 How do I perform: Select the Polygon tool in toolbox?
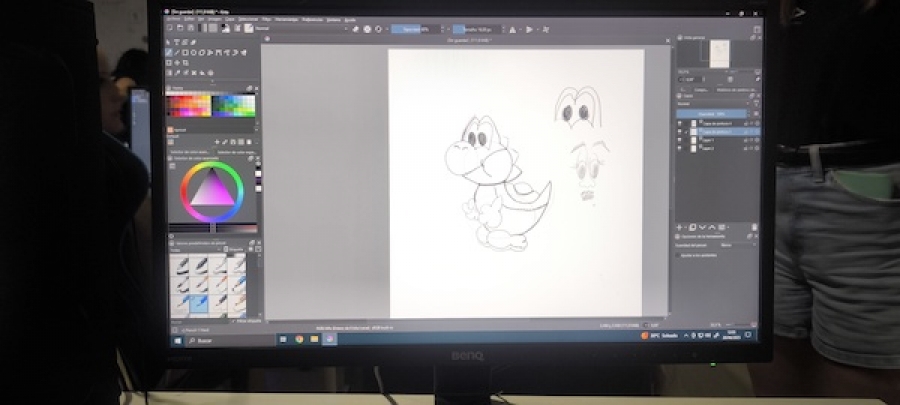tap(201, 52)
